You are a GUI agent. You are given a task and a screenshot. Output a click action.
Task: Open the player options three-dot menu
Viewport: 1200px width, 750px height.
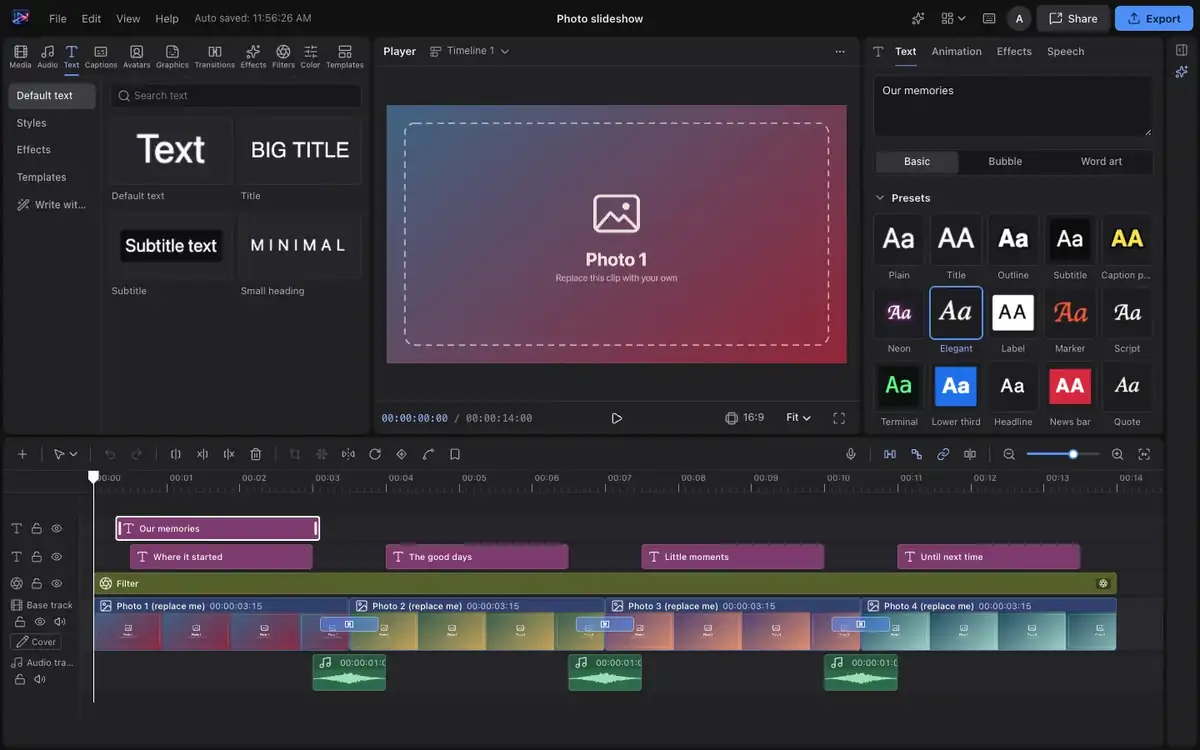839,51
